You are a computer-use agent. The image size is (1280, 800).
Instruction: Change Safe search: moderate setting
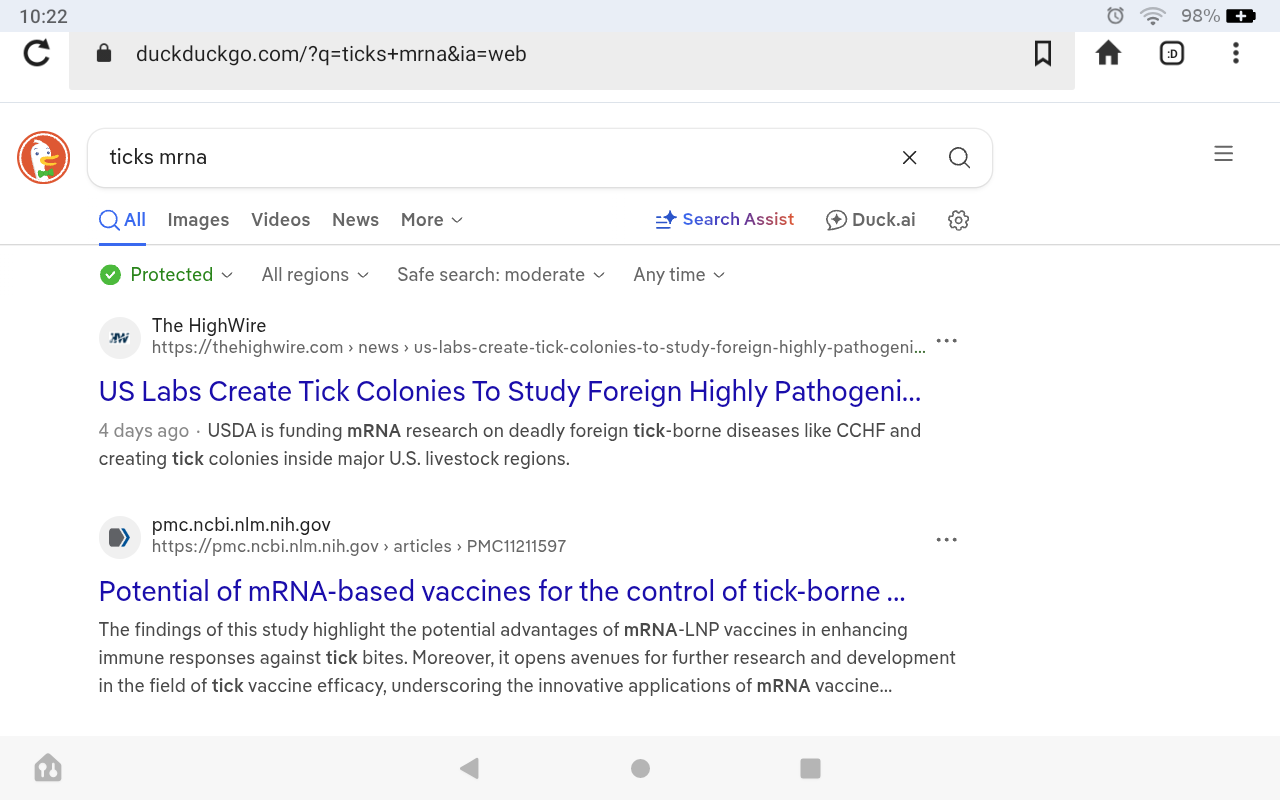pyautogui.click(x=500, y=275)
